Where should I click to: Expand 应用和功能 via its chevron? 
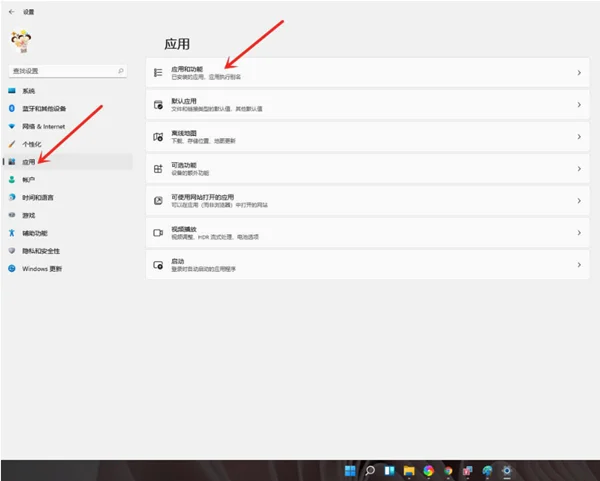(x=579, y=73)
